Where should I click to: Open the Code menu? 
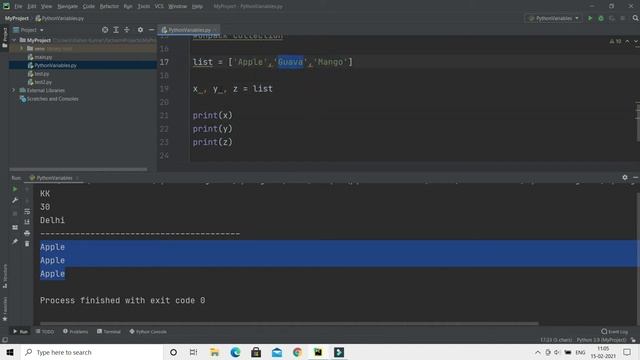[x=89, y=7]
